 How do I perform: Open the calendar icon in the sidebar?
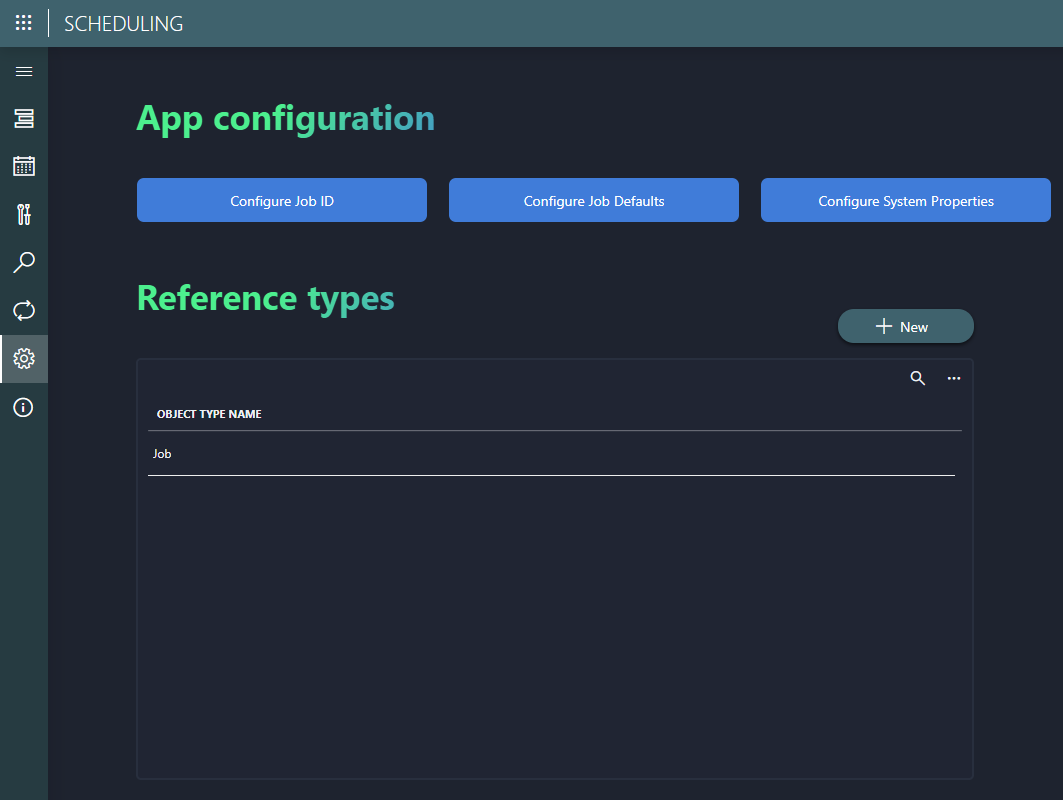23,166
